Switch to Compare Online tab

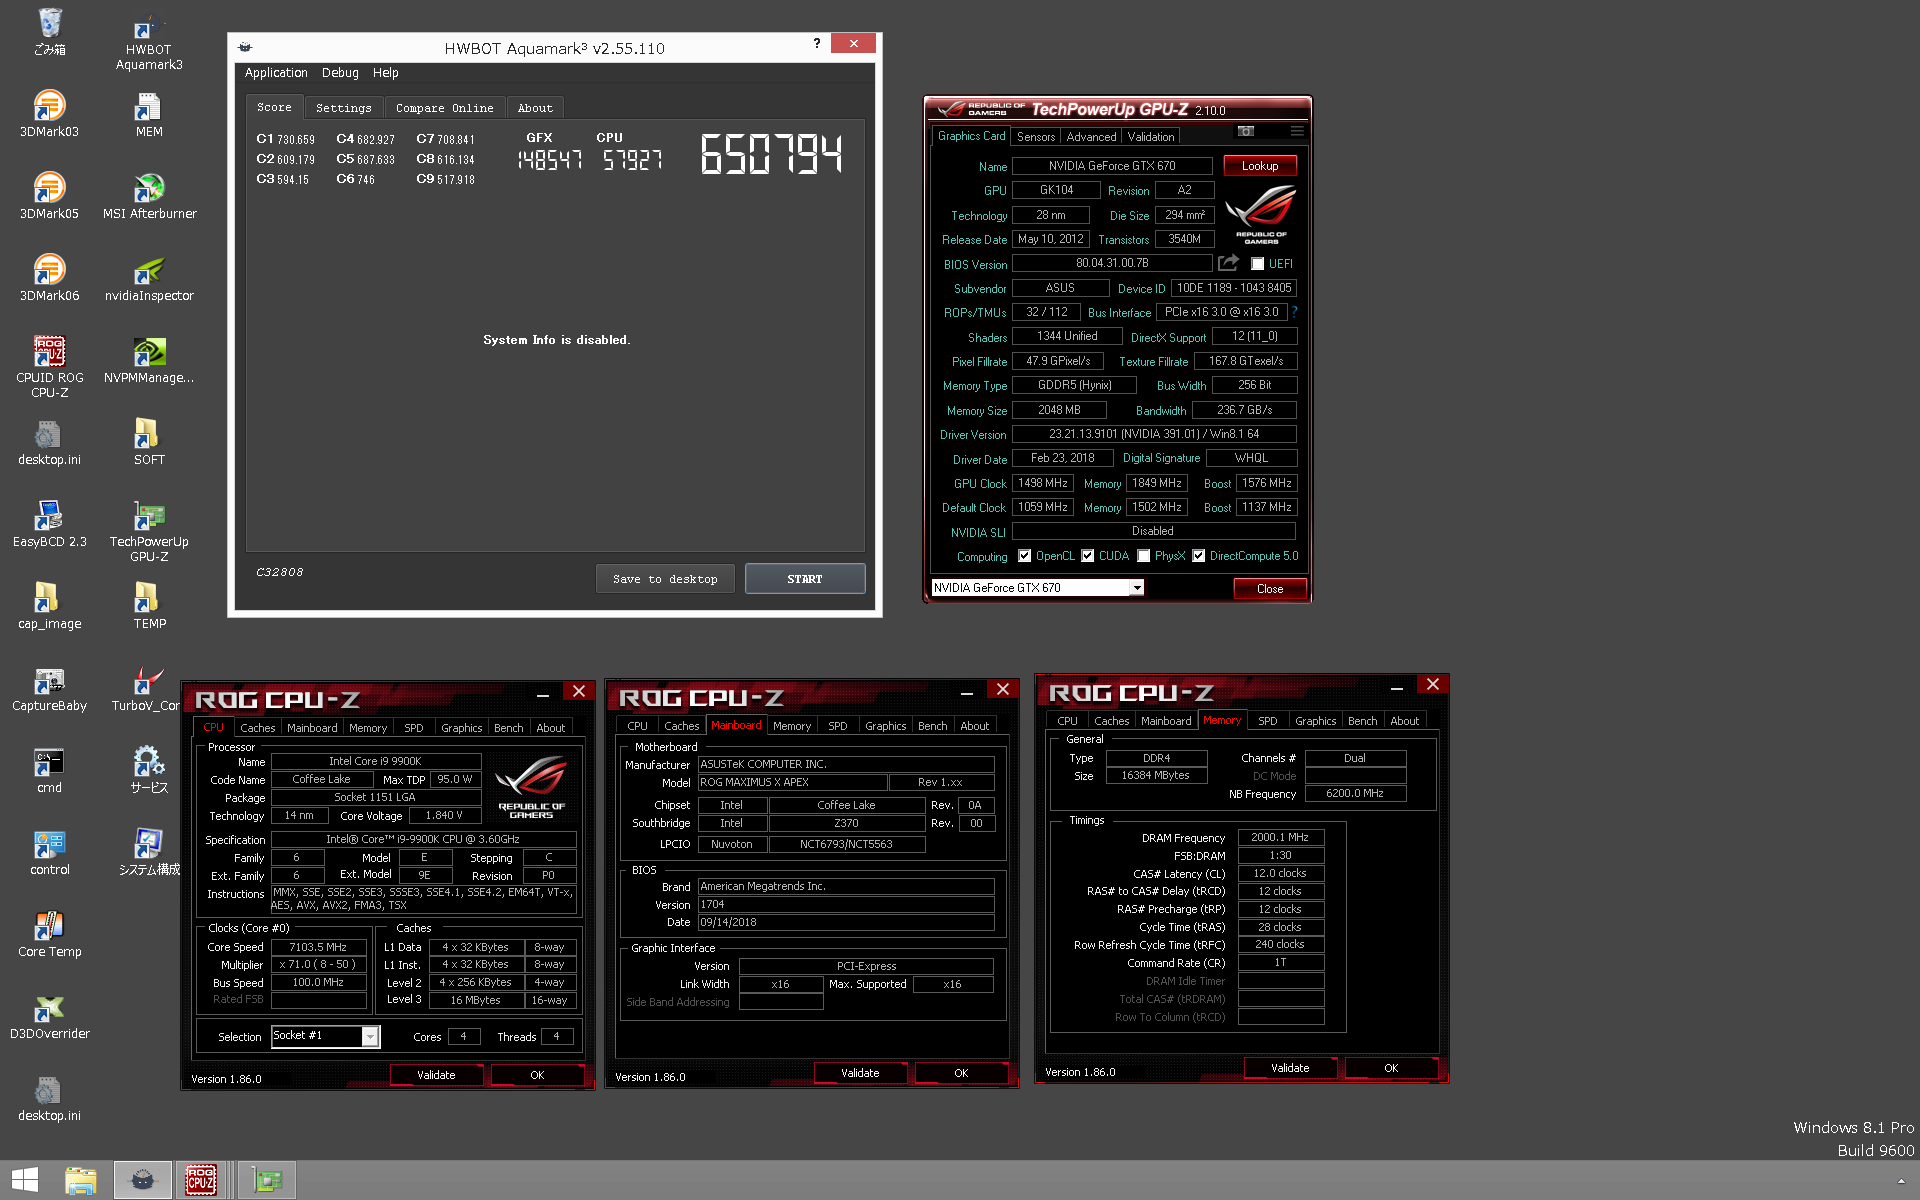(444, 108)
